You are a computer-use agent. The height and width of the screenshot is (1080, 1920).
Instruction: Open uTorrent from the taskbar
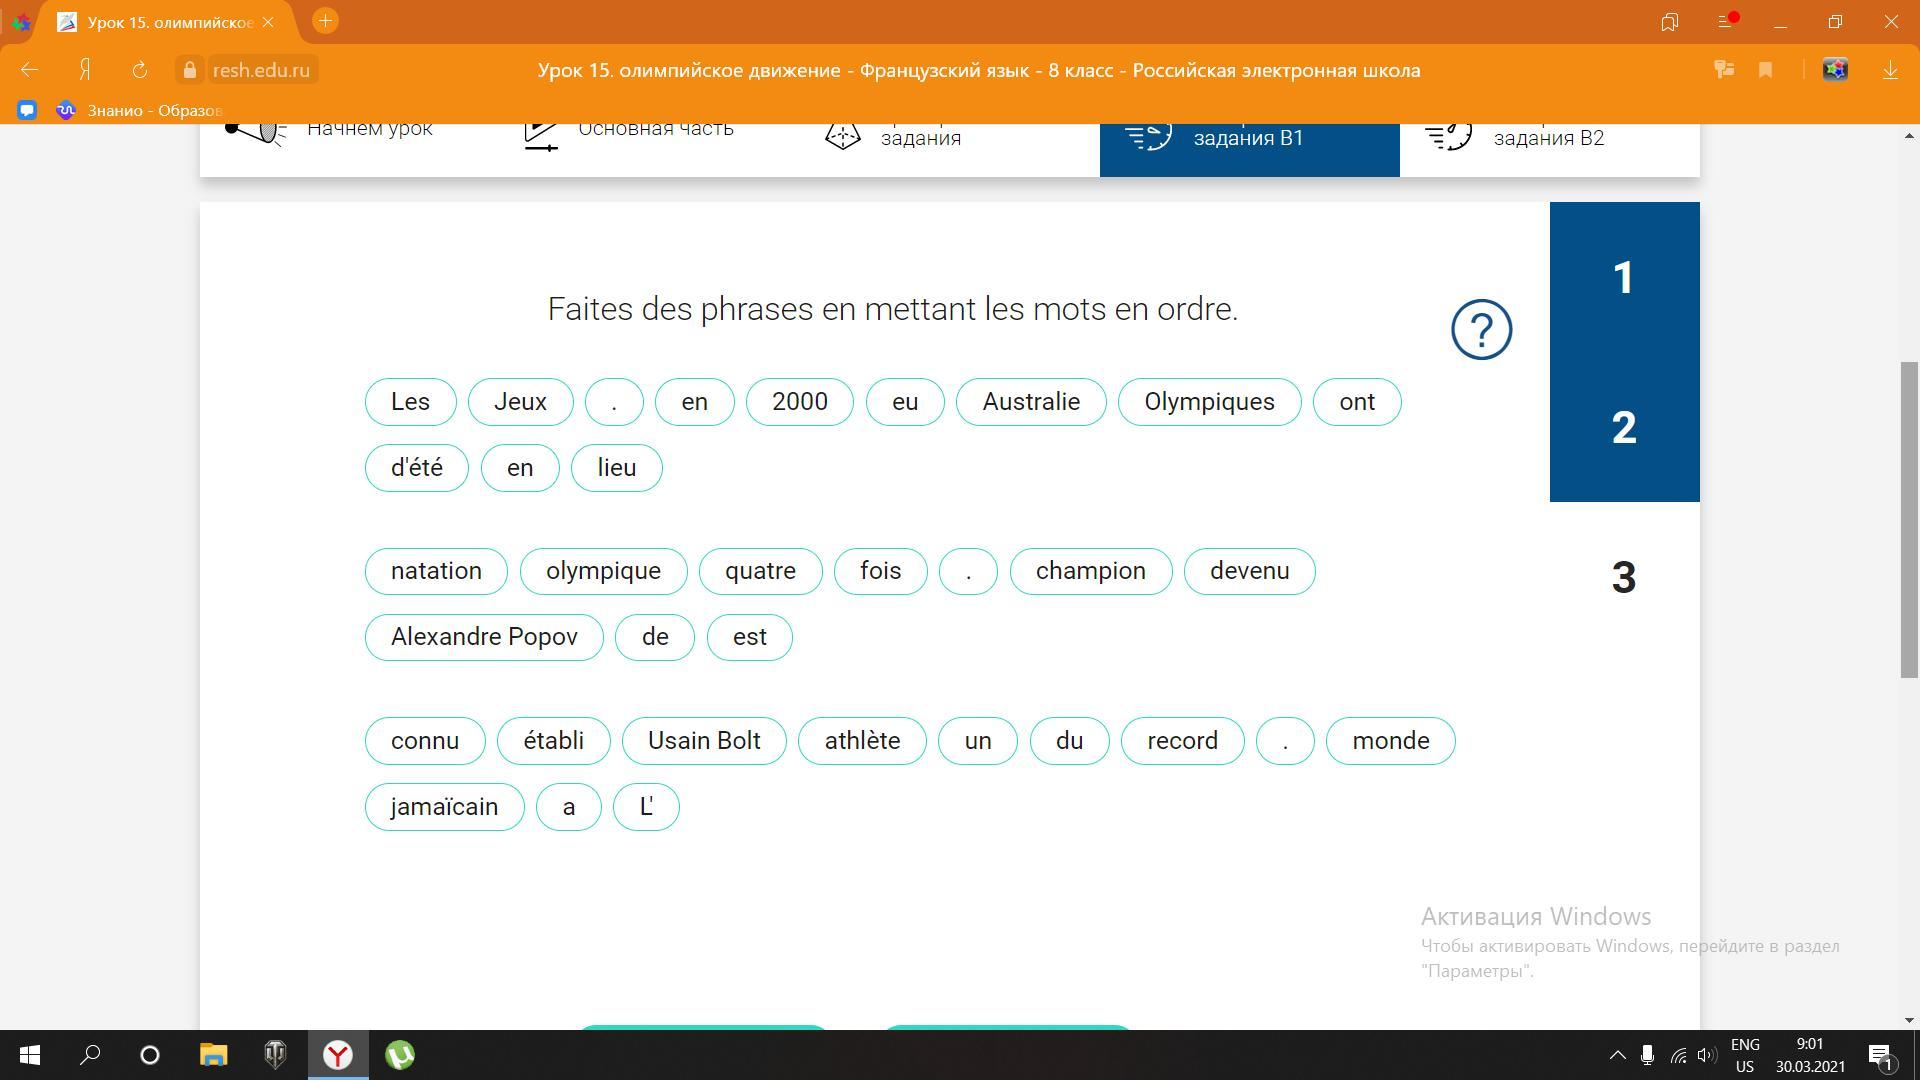(400, 1055)
